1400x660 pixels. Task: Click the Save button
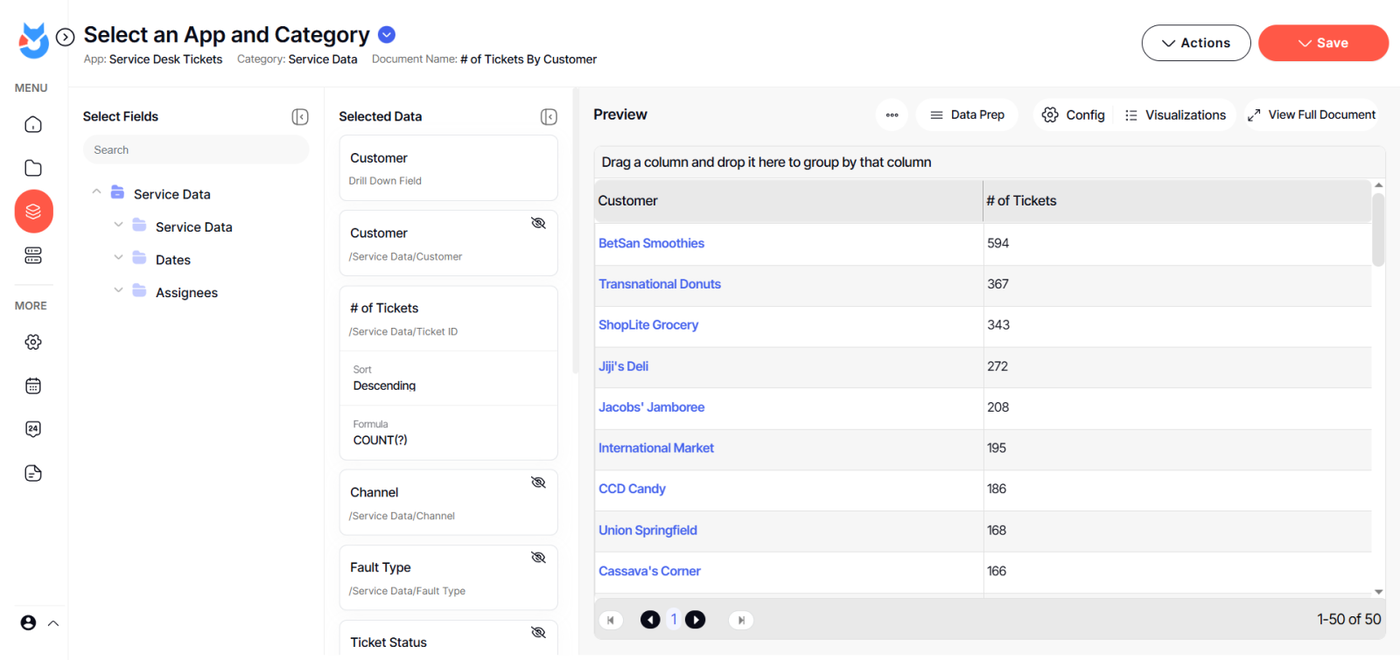[1322, 43]
